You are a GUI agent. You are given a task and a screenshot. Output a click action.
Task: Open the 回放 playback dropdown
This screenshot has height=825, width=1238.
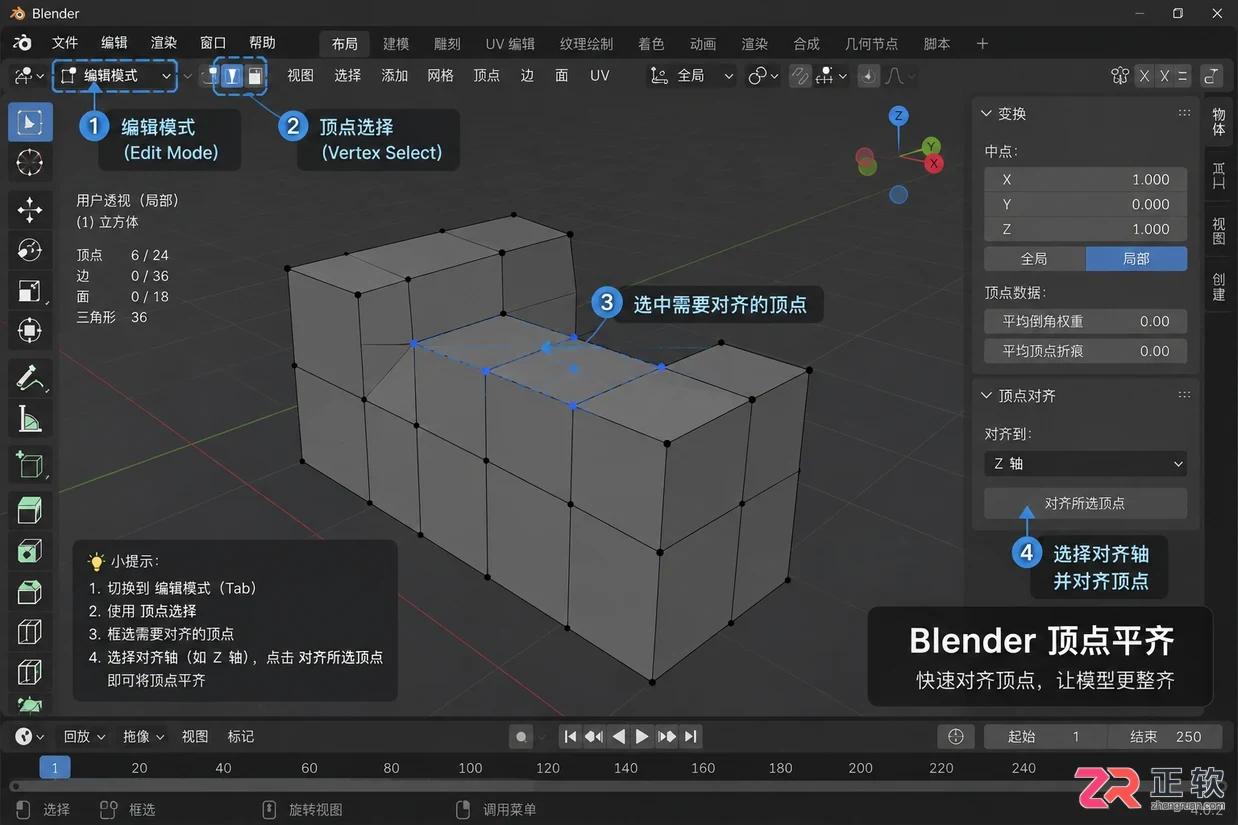(84, 737)
